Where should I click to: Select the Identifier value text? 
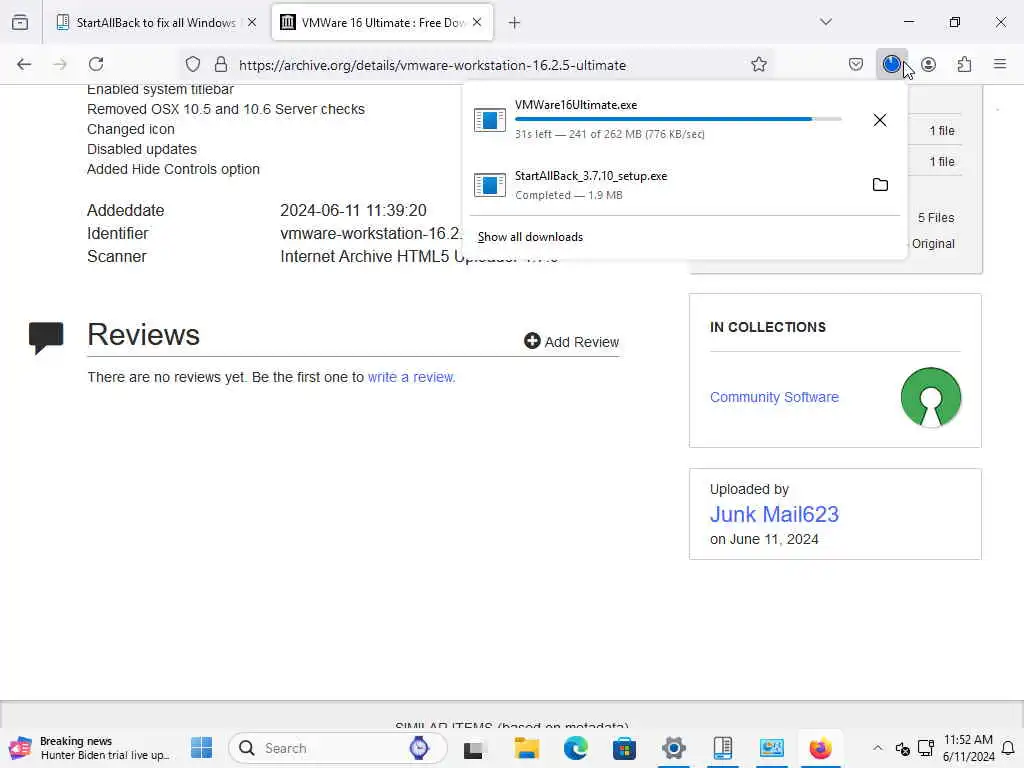(x=371, y=234)
